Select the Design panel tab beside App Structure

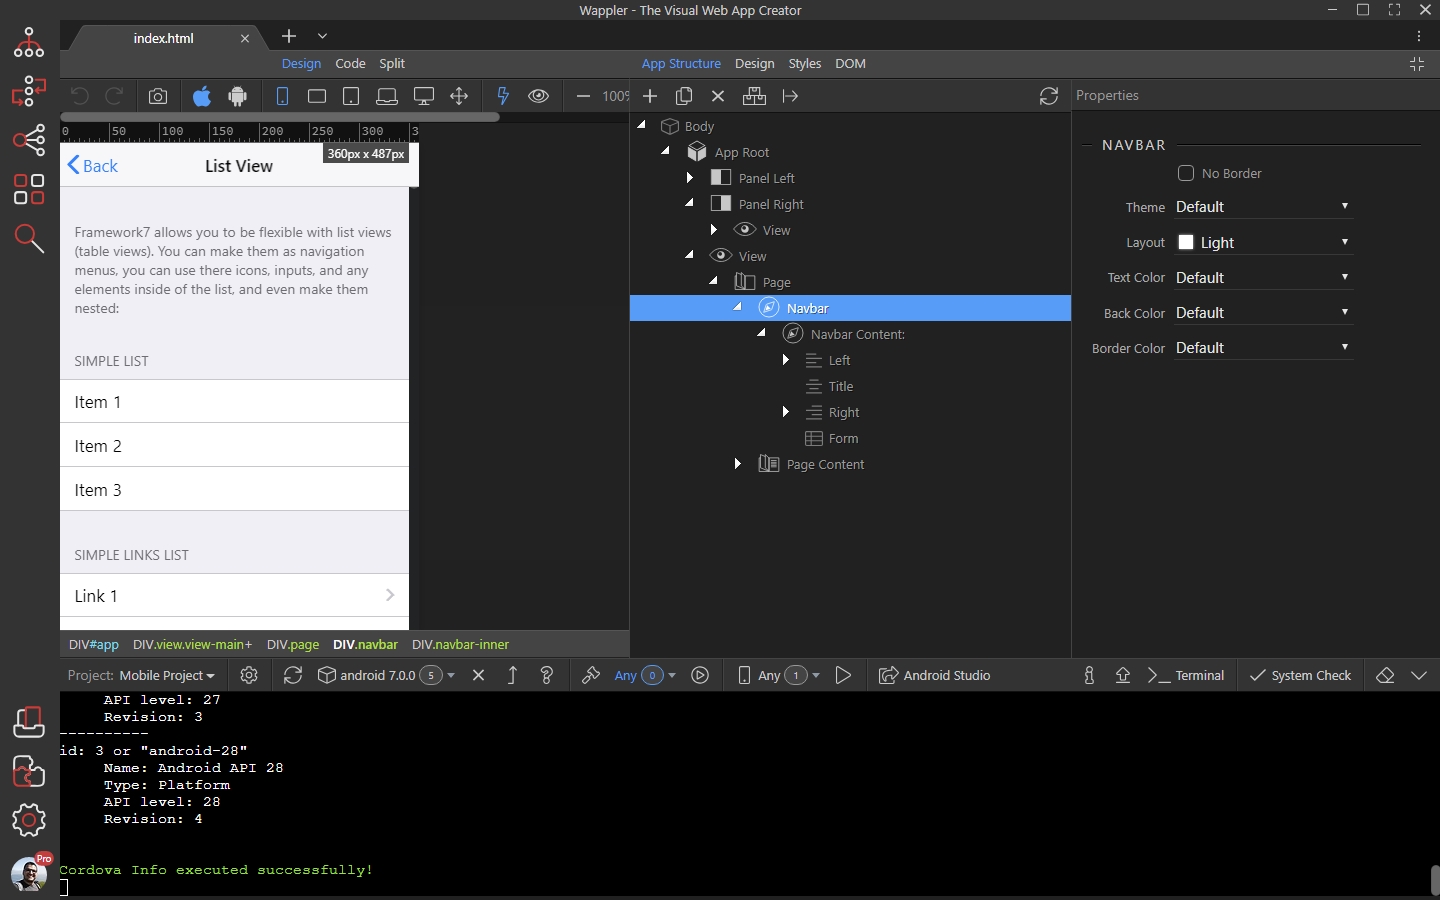(x=754, y=63)
